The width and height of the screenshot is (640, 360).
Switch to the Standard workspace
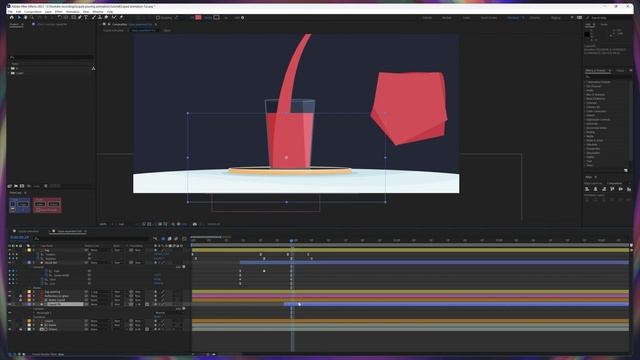(513, 18)
